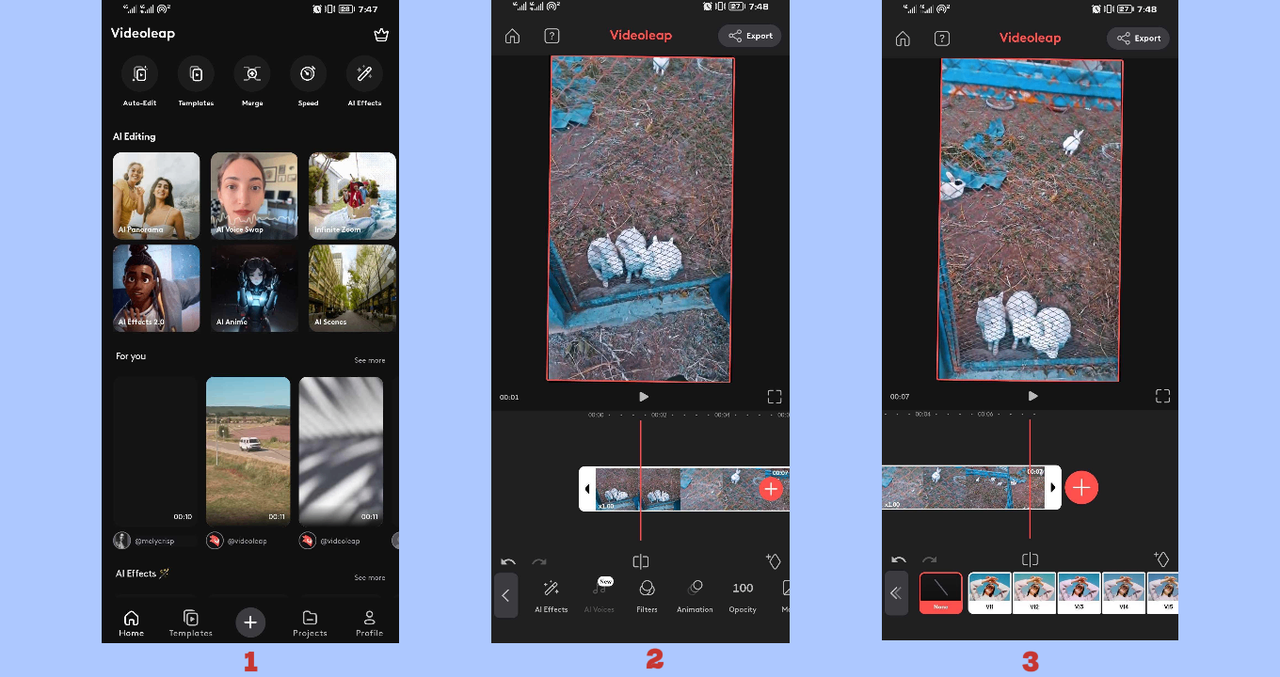This screenshot has width=1280, height=677.
Task: Tap the right trim handle on the timeline clip
Action: [x=1053, y=487]
